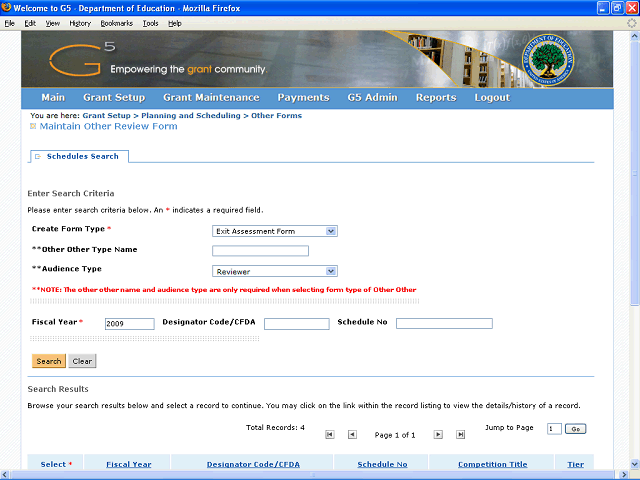Screen dimensions: 640x480
Task: Click Planning and Scheduling breadcrumb link
Action: tap(191, 116)
